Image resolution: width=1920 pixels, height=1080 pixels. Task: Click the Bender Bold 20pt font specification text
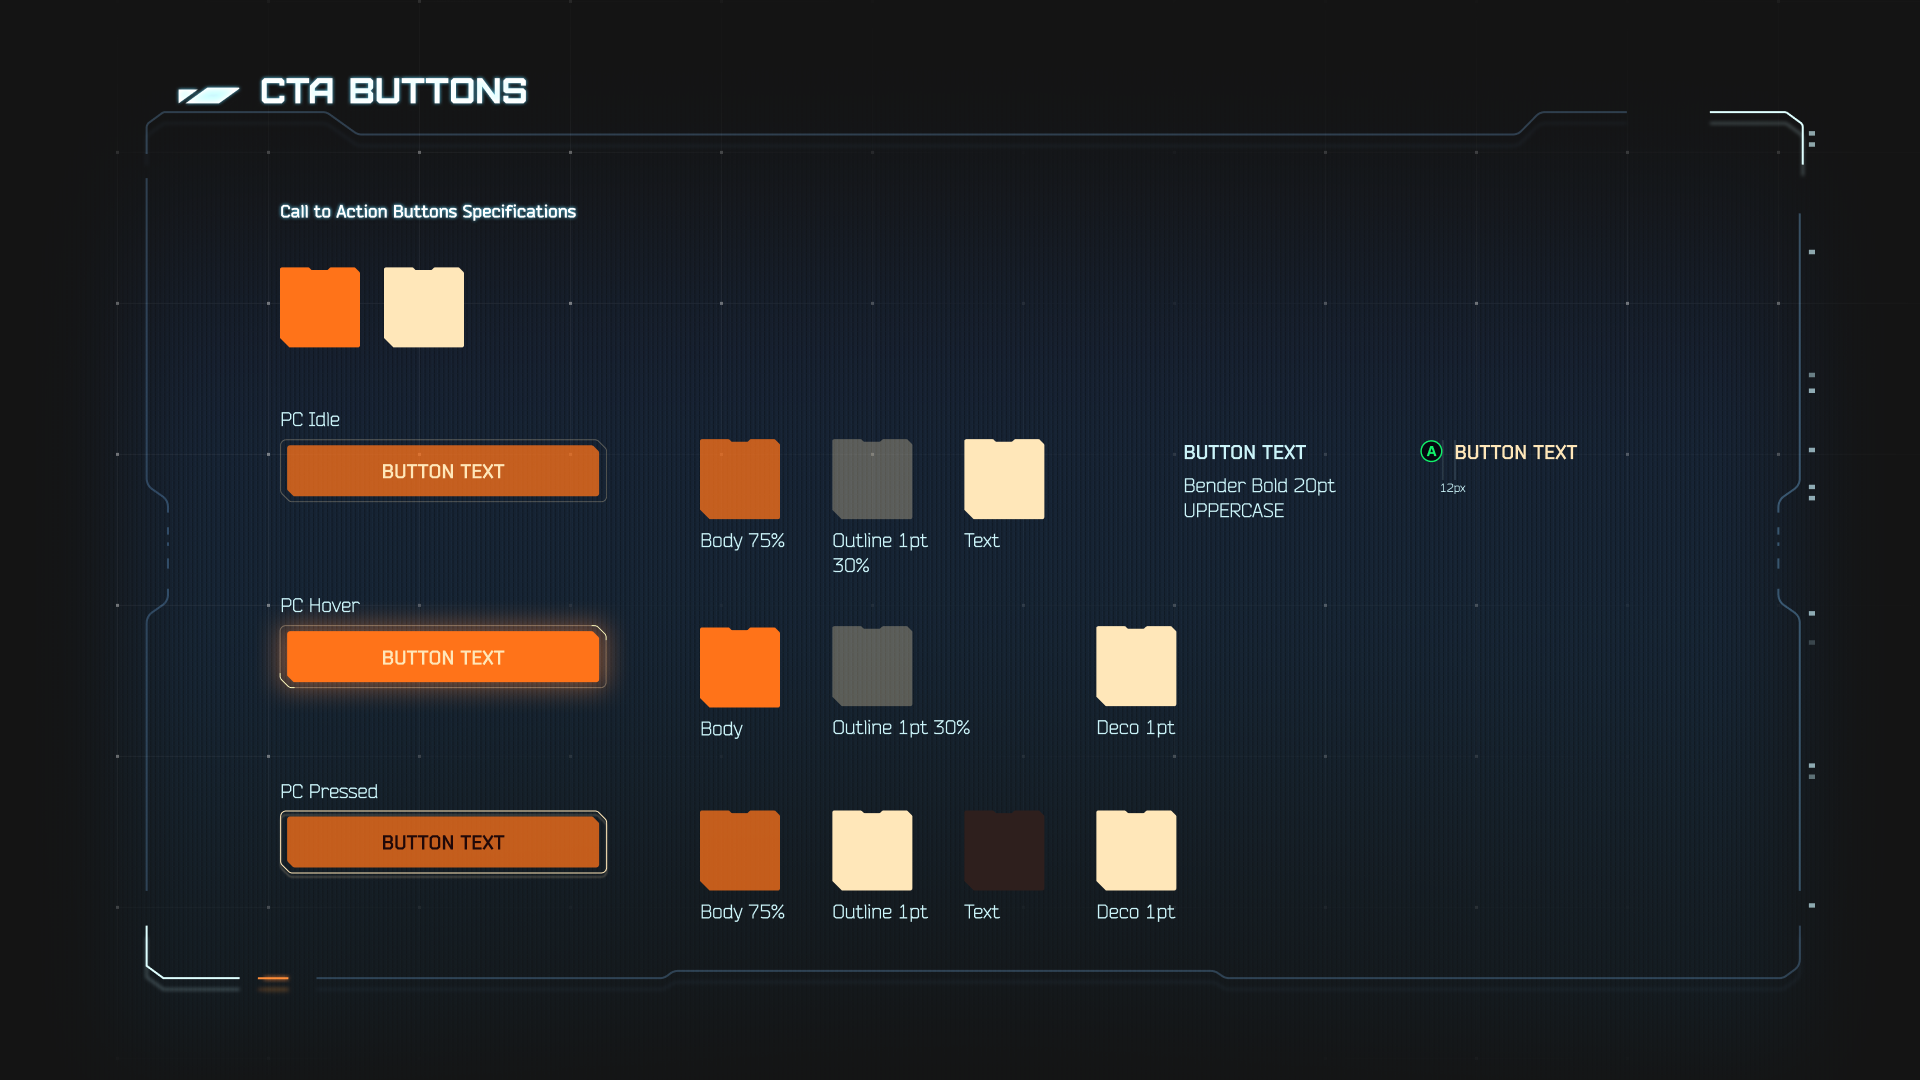pos(1259,486)
